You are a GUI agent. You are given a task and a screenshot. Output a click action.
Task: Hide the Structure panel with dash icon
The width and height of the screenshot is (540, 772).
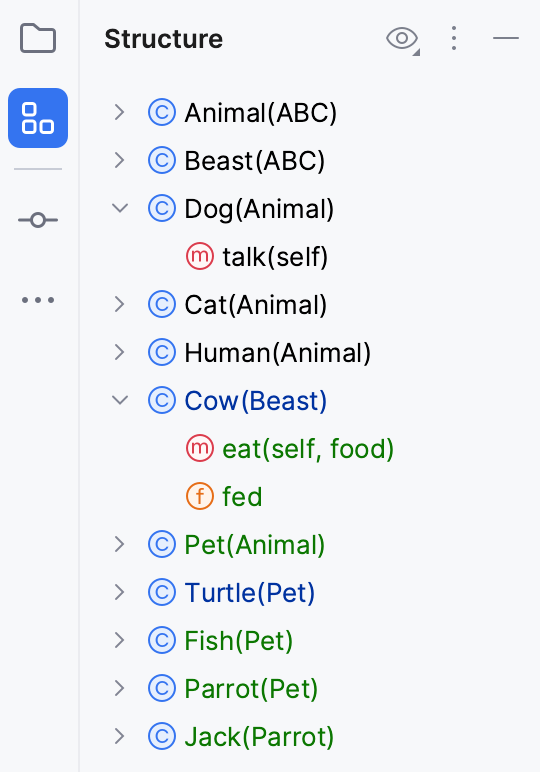click(506, 38)
